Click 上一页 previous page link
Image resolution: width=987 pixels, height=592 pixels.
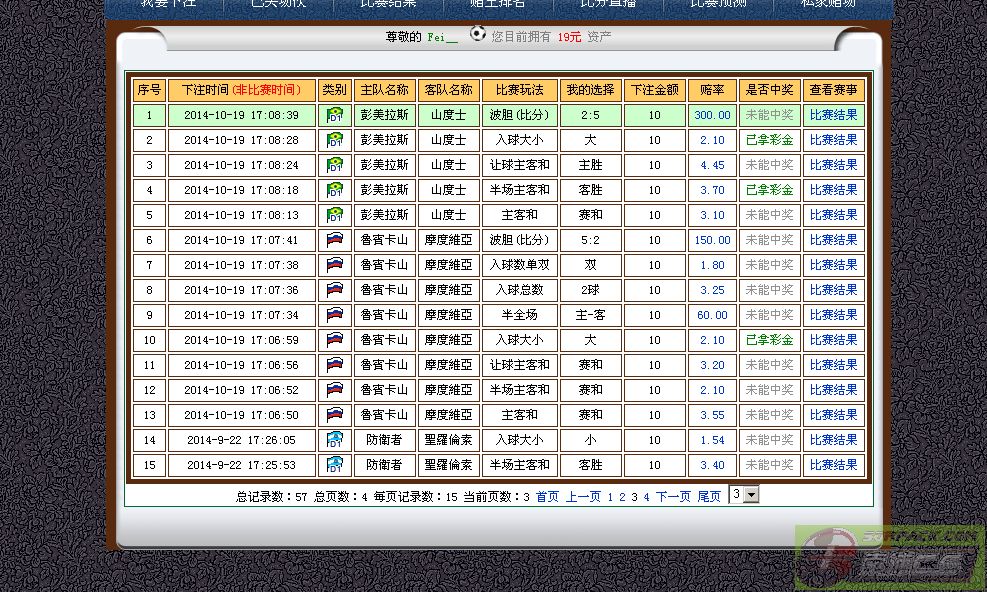(583, 497)
